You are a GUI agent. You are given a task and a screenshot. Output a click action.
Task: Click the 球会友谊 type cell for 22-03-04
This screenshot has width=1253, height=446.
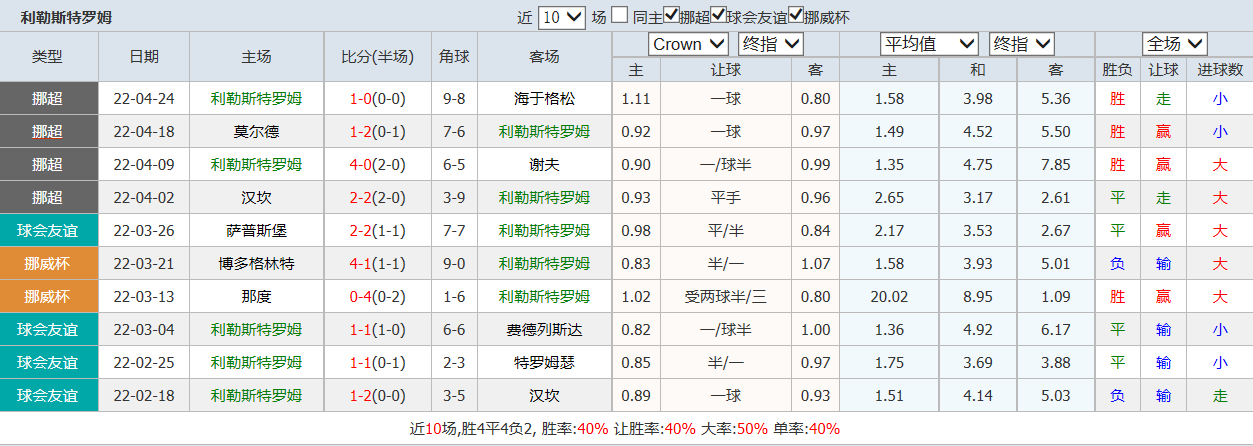(x=49, y=329)
